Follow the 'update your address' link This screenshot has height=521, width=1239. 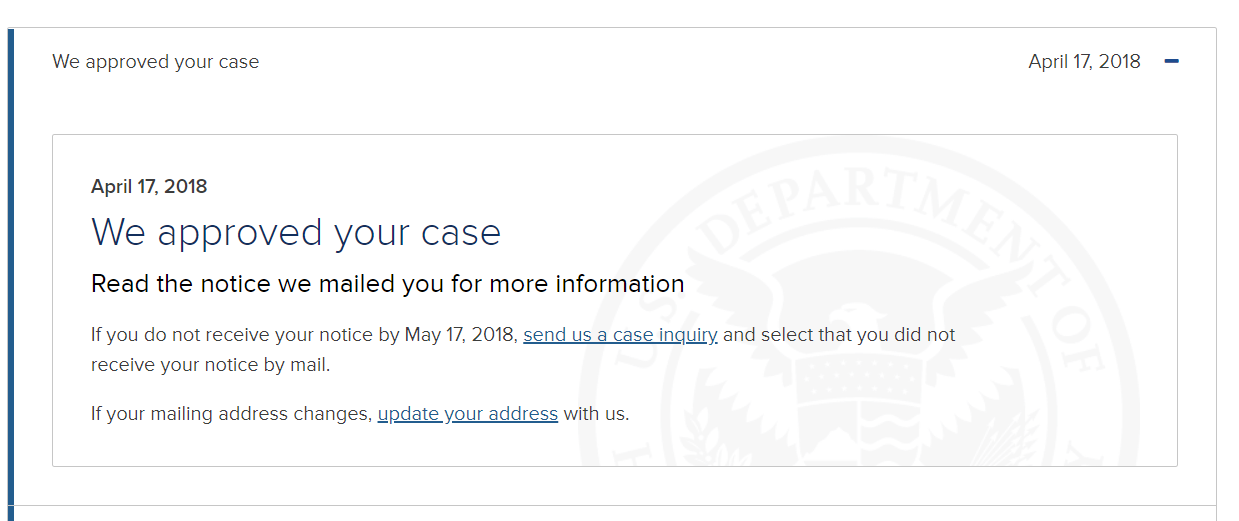point(468,413)
